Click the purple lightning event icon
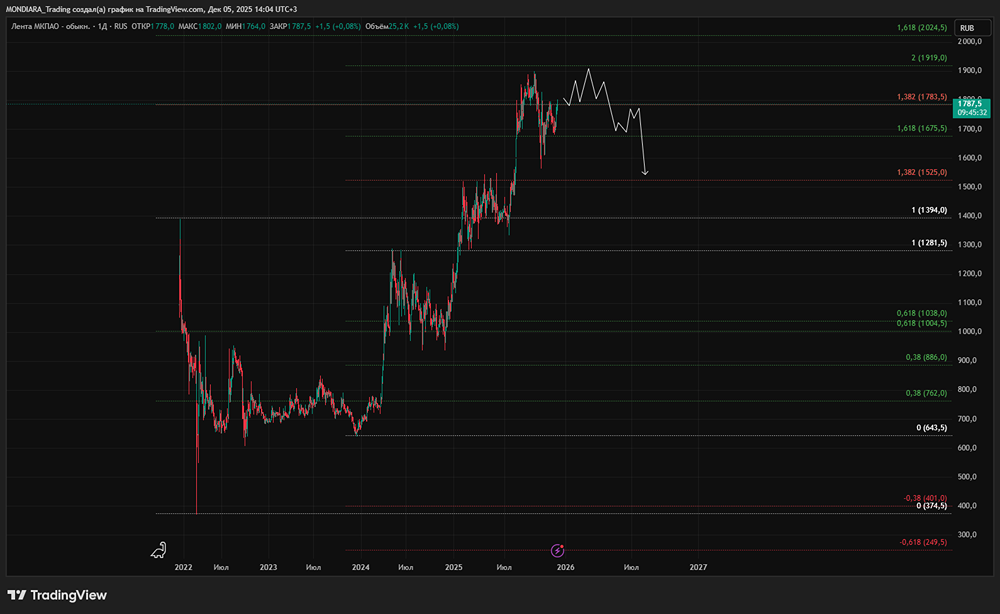Screen dimensions: 1000x614 click(x=557, y=550)
